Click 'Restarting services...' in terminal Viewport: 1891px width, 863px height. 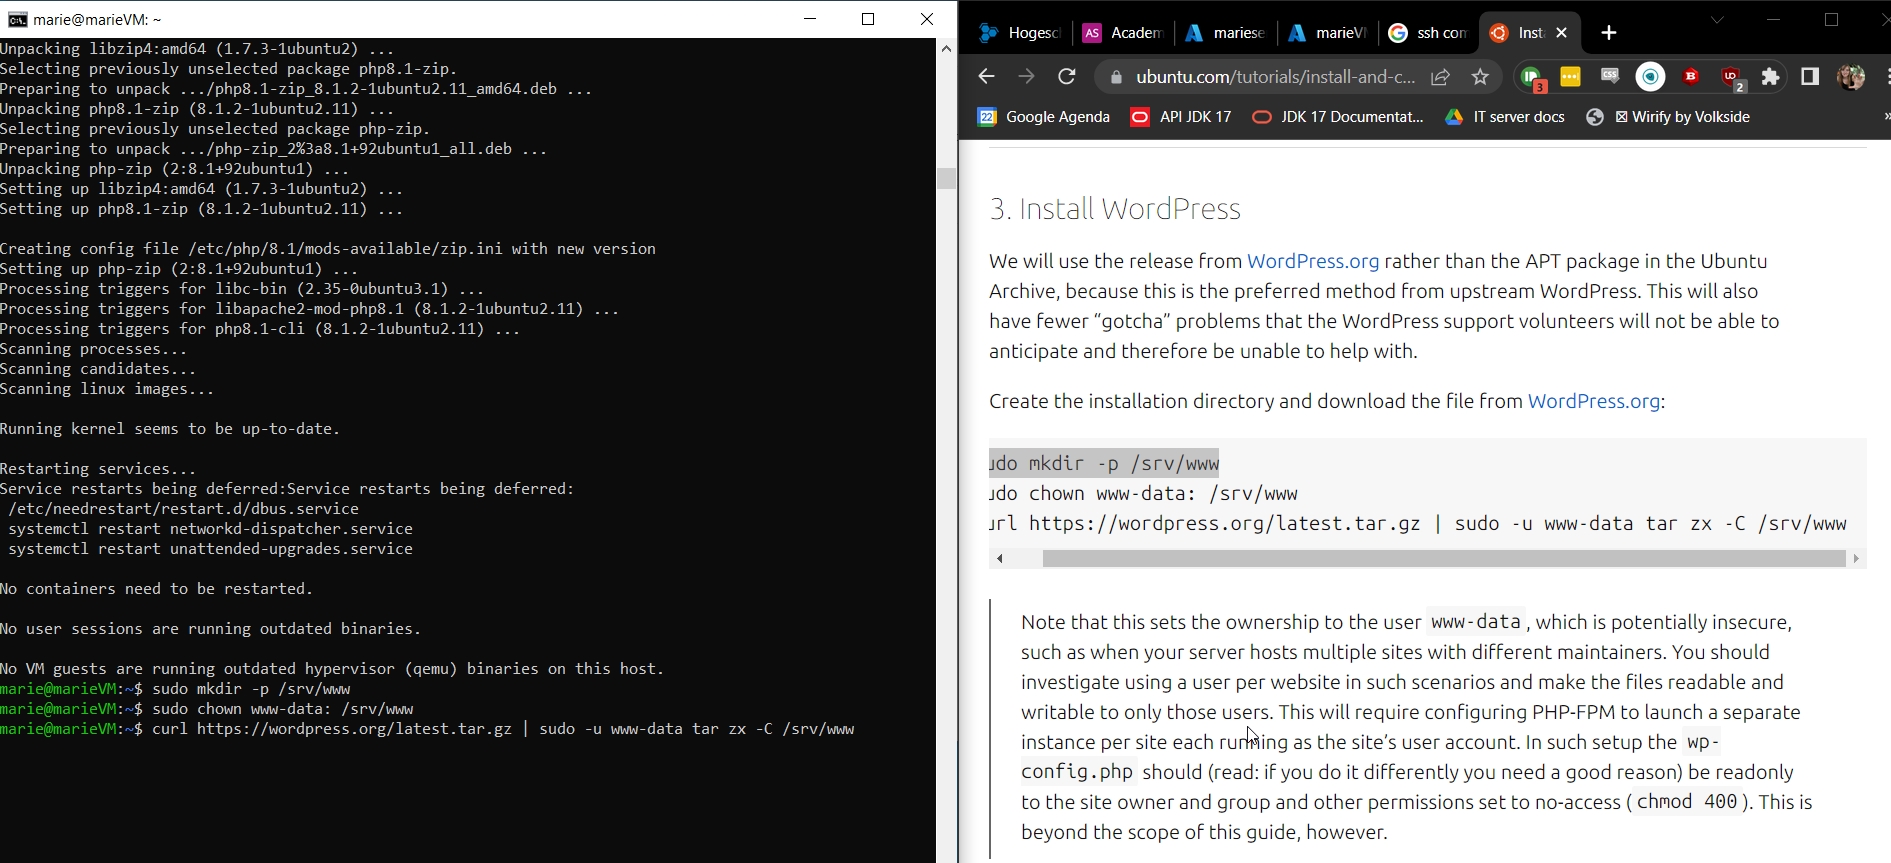(98, 469)
